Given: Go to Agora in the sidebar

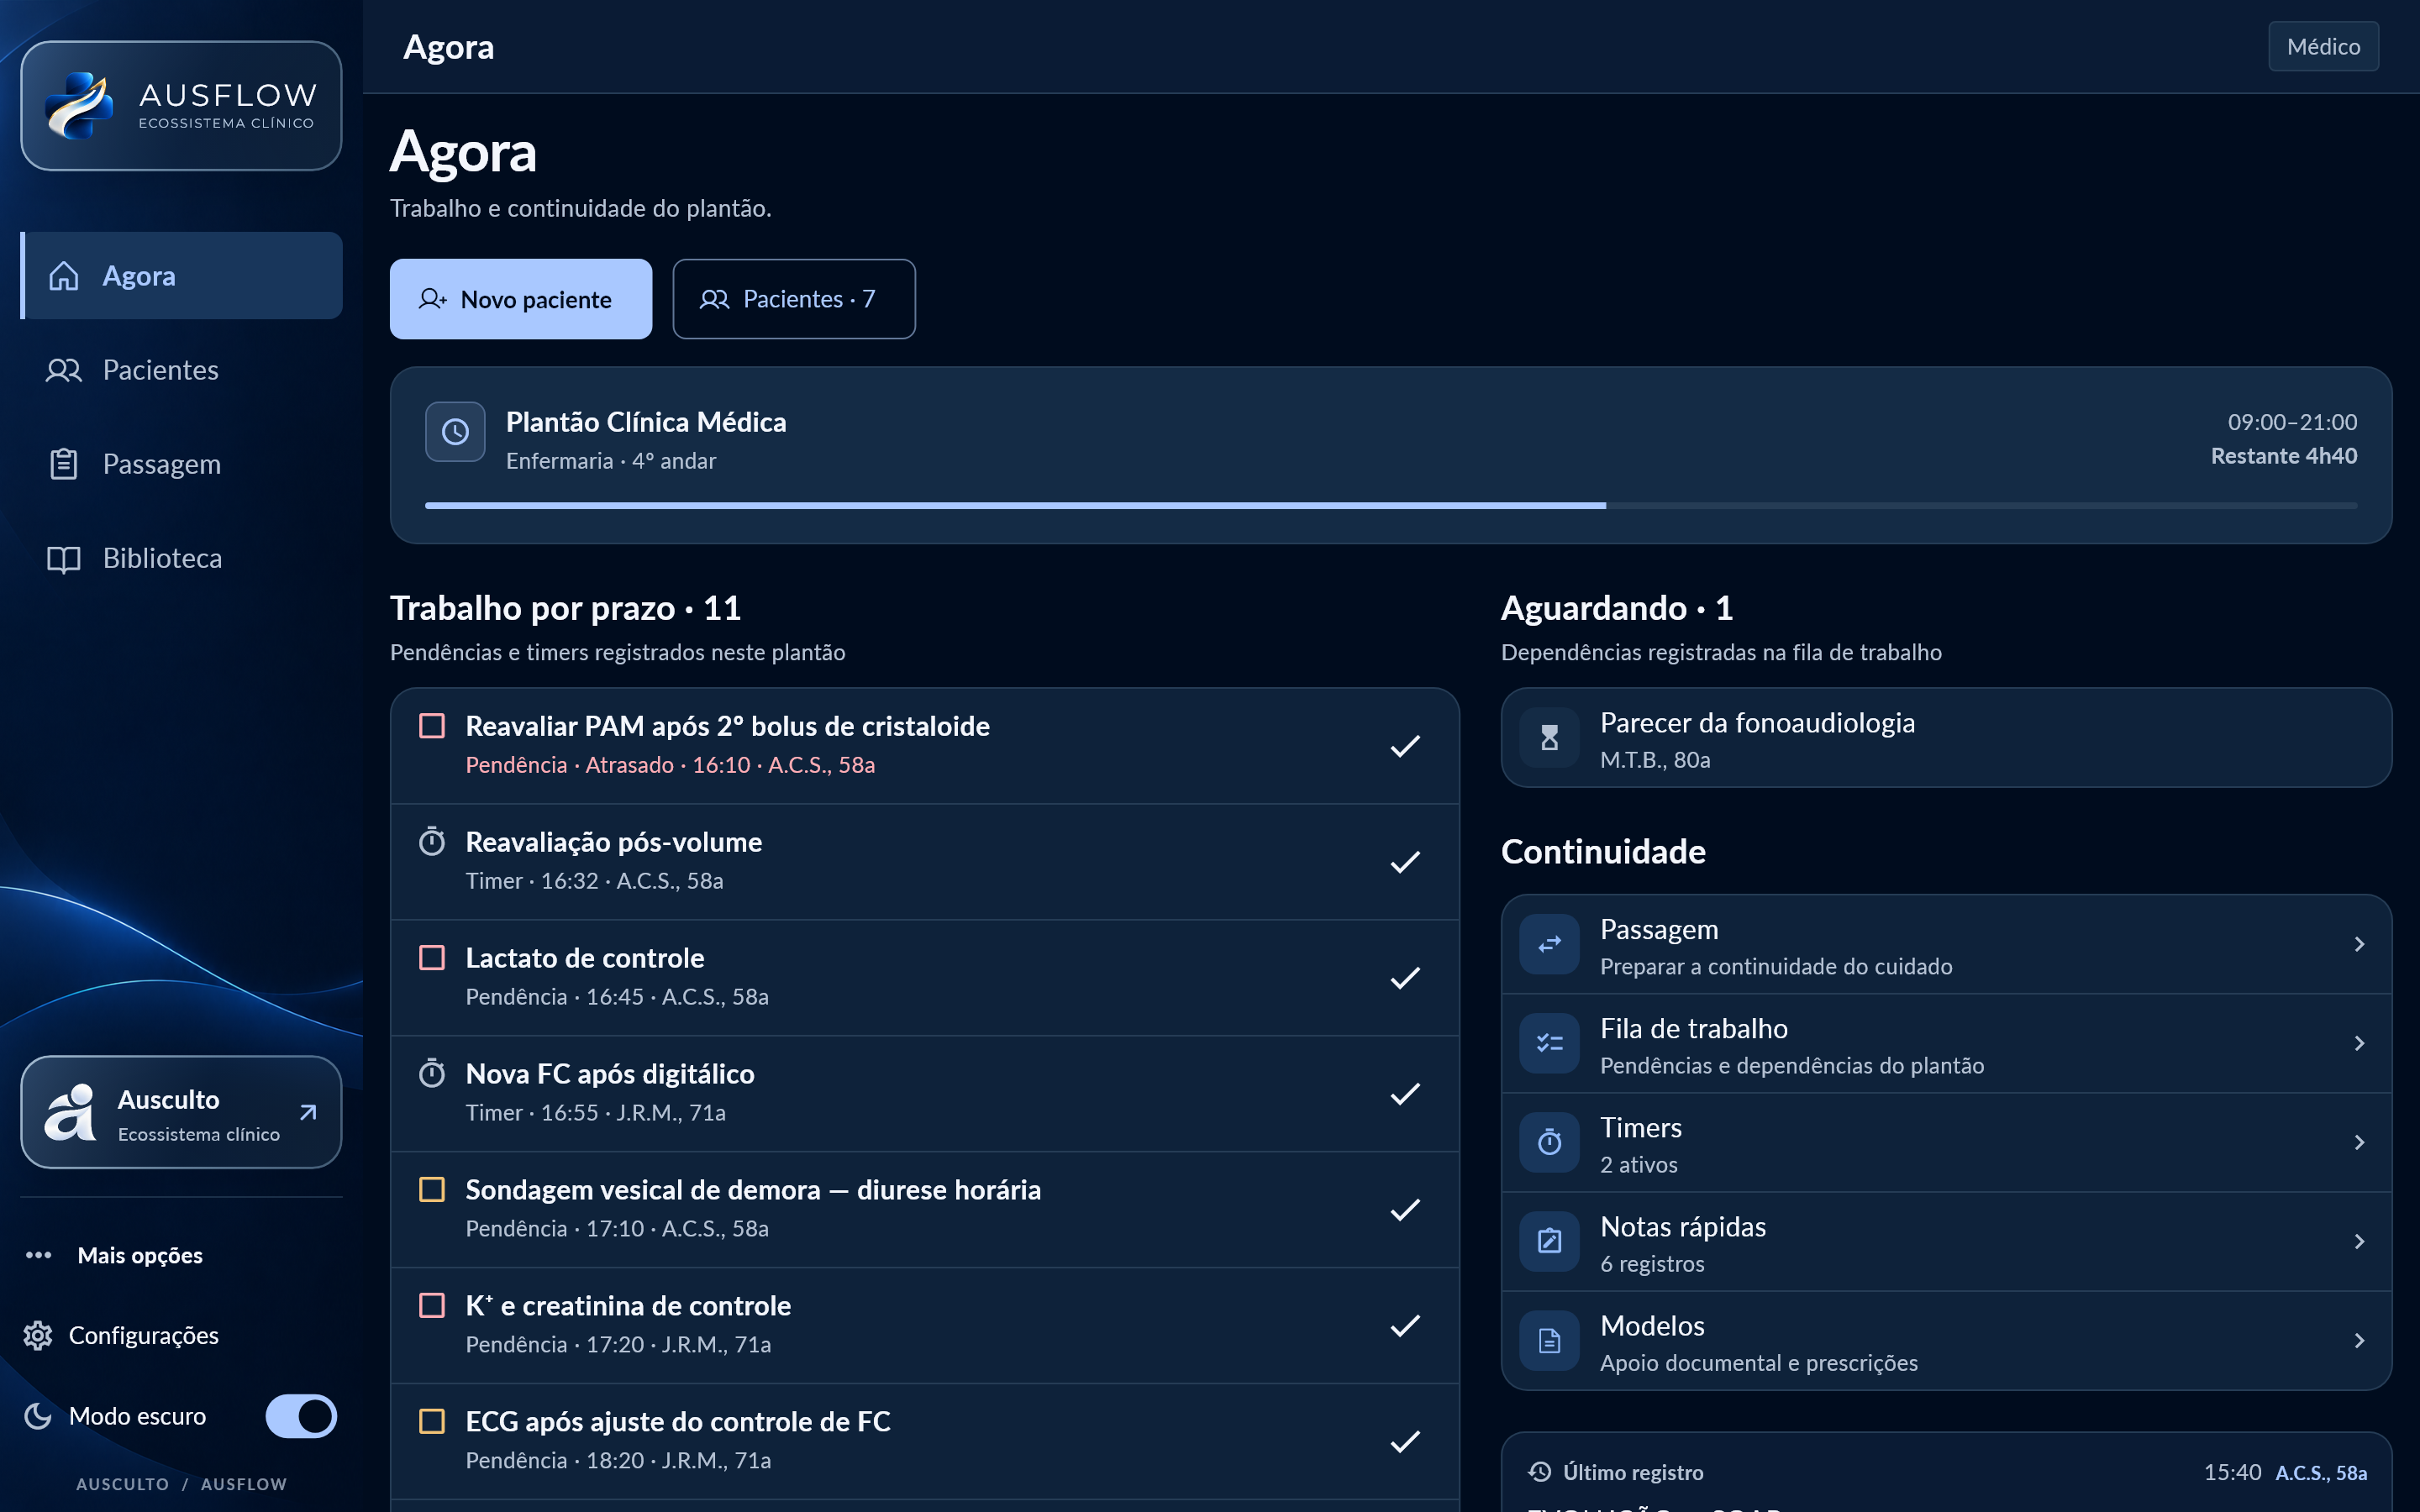Looking at the screenshot, I should 181,276.
